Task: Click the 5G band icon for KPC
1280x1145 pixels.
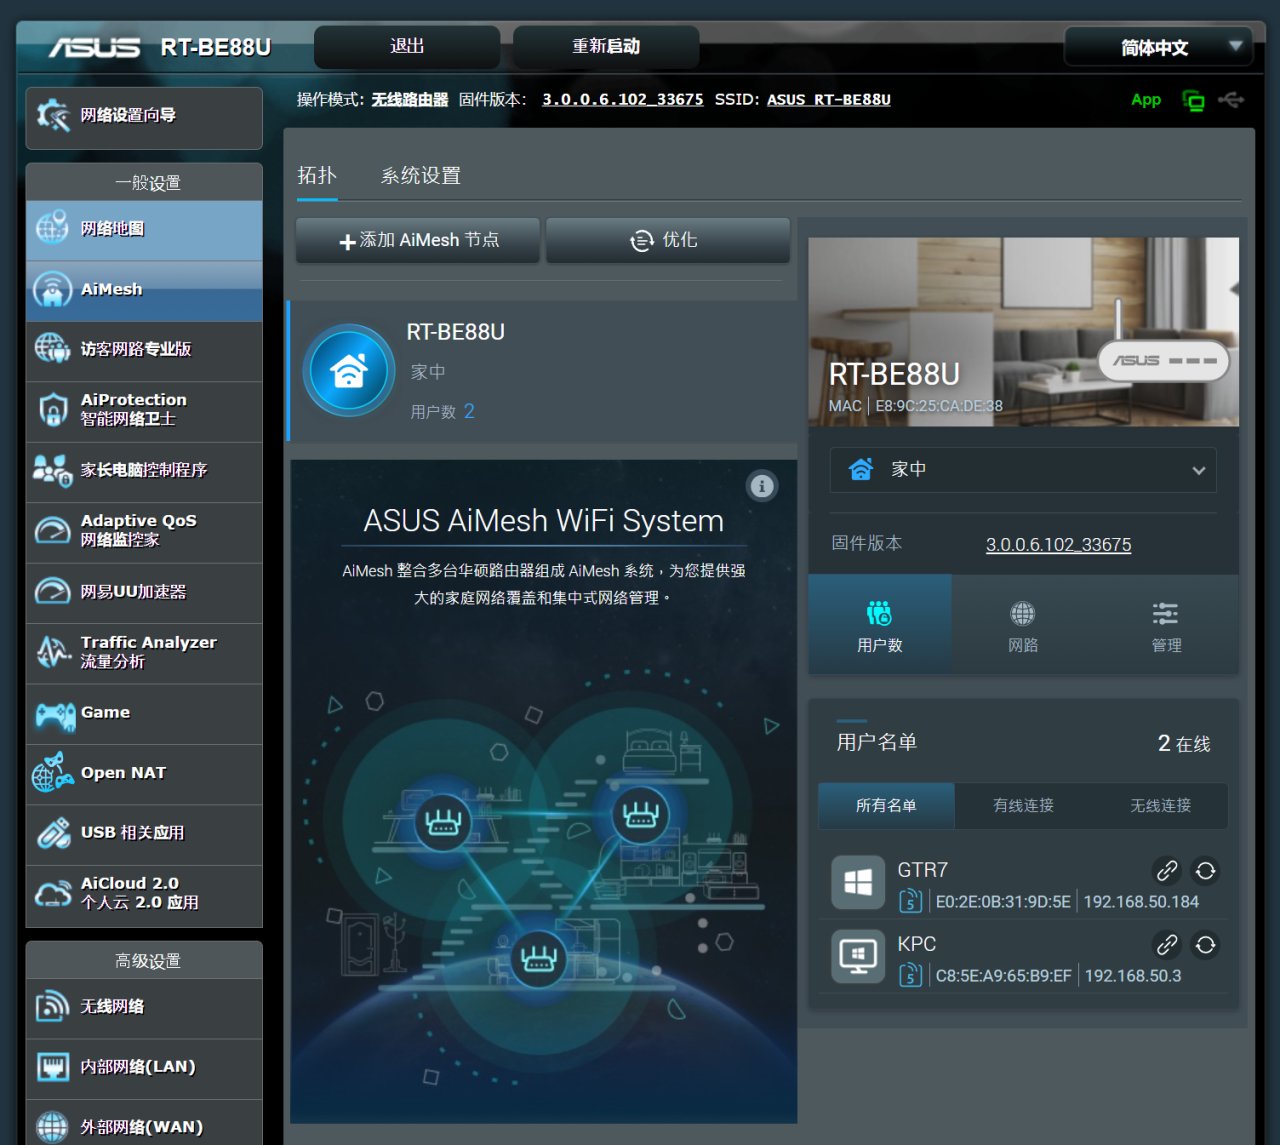Action: click(910, 975)
